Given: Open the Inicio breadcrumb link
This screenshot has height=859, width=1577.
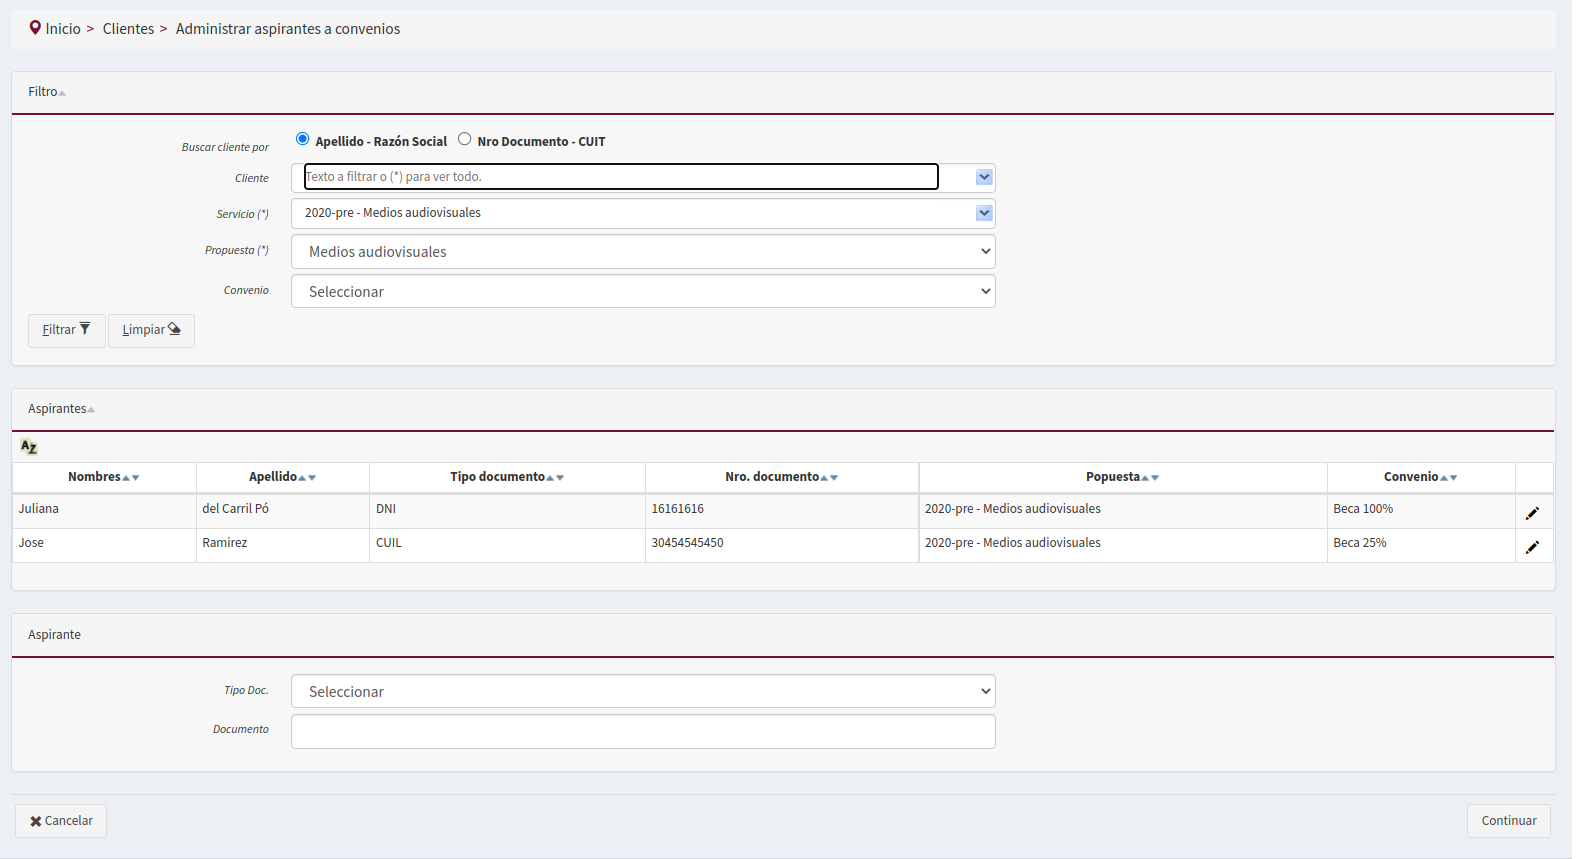Looking at the screenshot, I should click(63, 29).
